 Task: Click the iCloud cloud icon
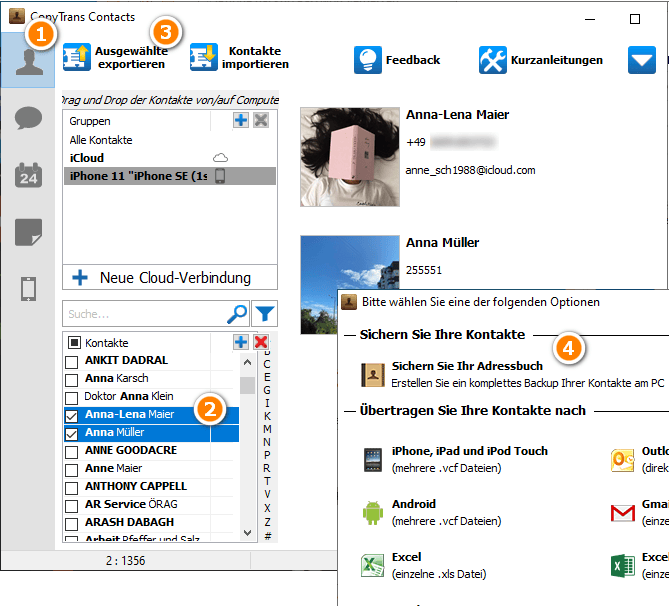220,158
